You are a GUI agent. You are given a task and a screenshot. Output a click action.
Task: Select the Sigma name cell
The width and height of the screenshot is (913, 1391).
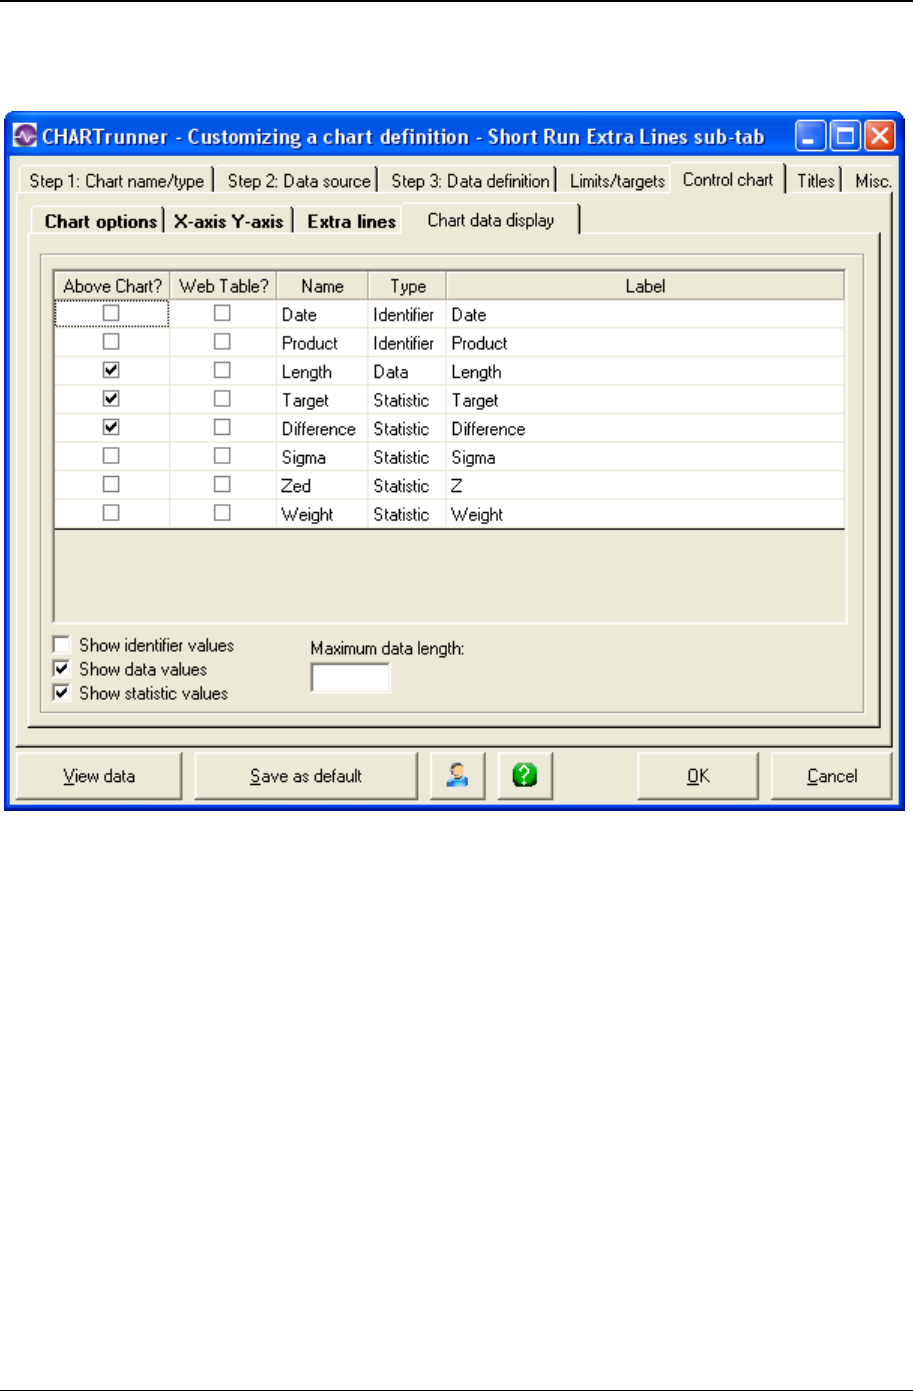point(322,457)
